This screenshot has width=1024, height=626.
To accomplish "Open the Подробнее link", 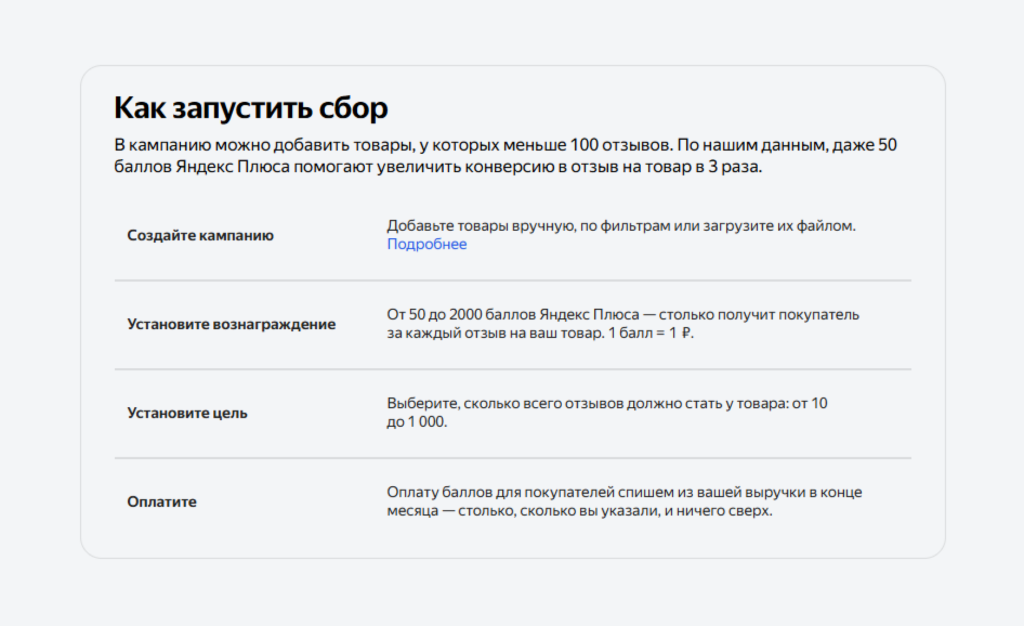I will click(x=426, y=244).
